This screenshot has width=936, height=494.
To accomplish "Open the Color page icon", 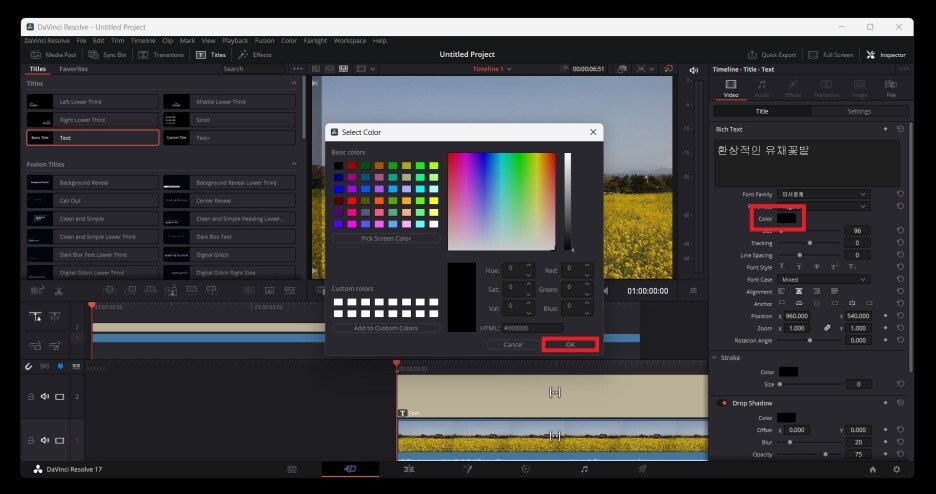I will pyautogui.click(x=525, y=469).
